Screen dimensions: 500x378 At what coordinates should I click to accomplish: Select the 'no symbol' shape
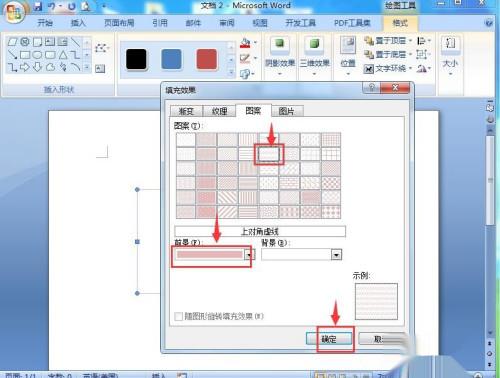click(25, 42)
